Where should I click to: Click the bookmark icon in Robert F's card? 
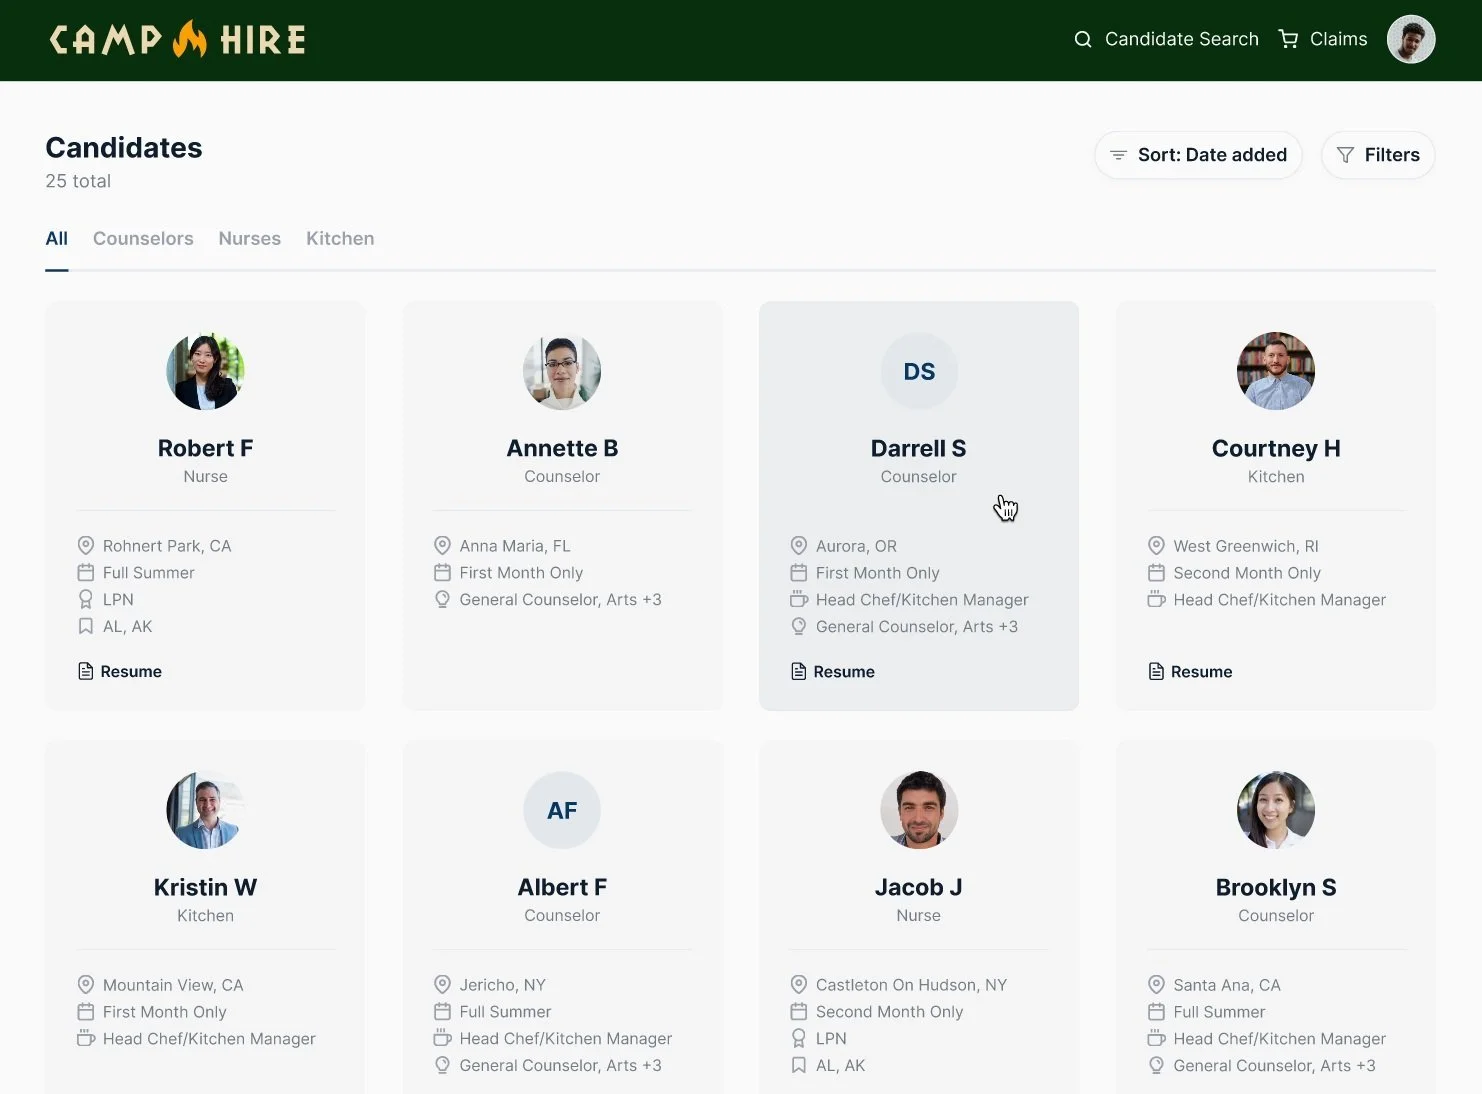[86, 627]
